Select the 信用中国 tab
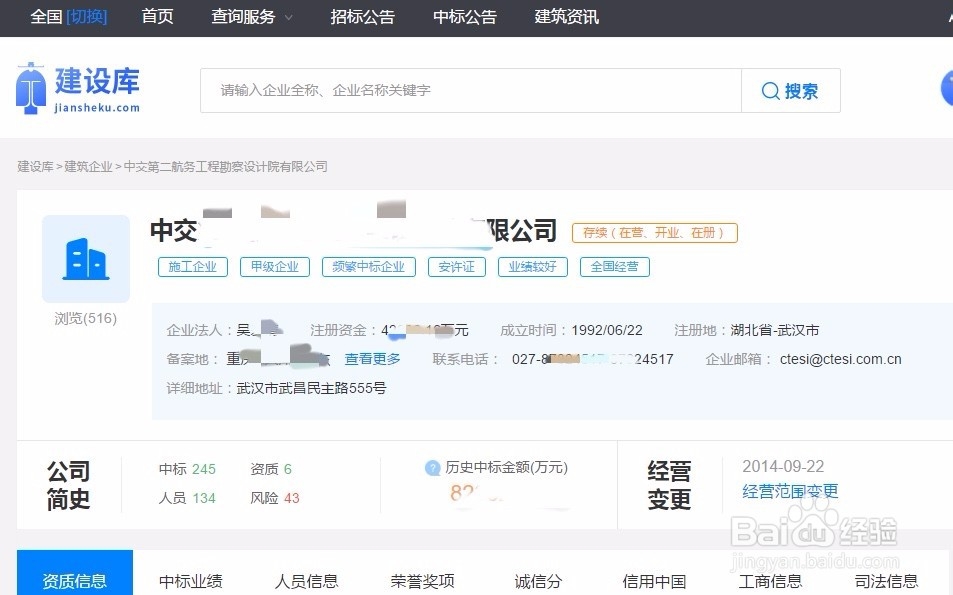This screenshot has width=953, height=595. point(655,582)
